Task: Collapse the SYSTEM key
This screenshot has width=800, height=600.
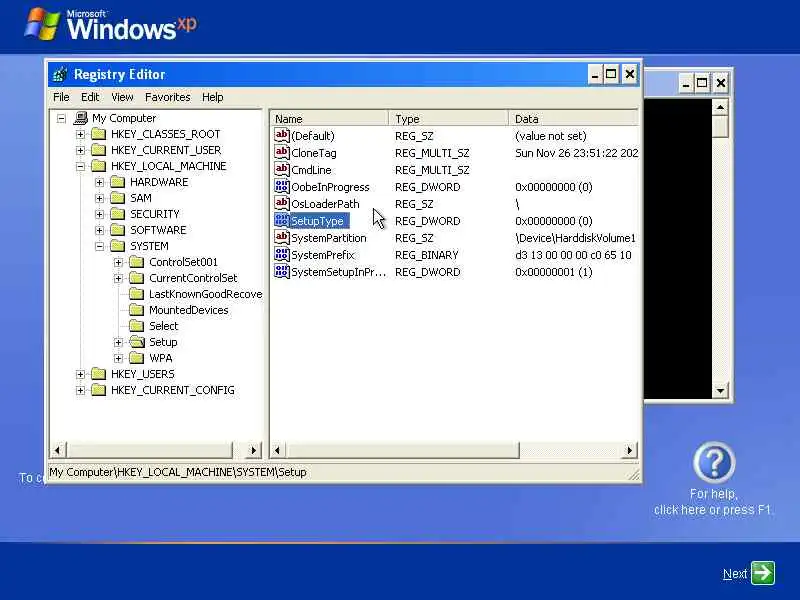Action: 100,246
